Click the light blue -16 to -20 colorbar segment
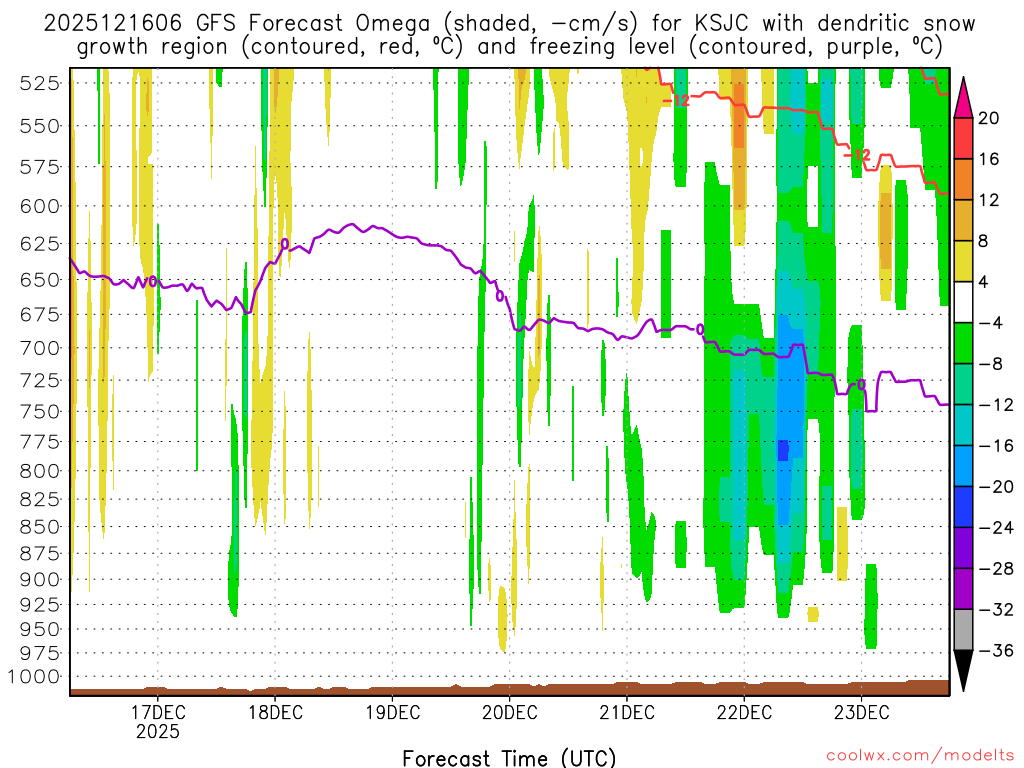The image size is (1024, 768). point(963,466)
